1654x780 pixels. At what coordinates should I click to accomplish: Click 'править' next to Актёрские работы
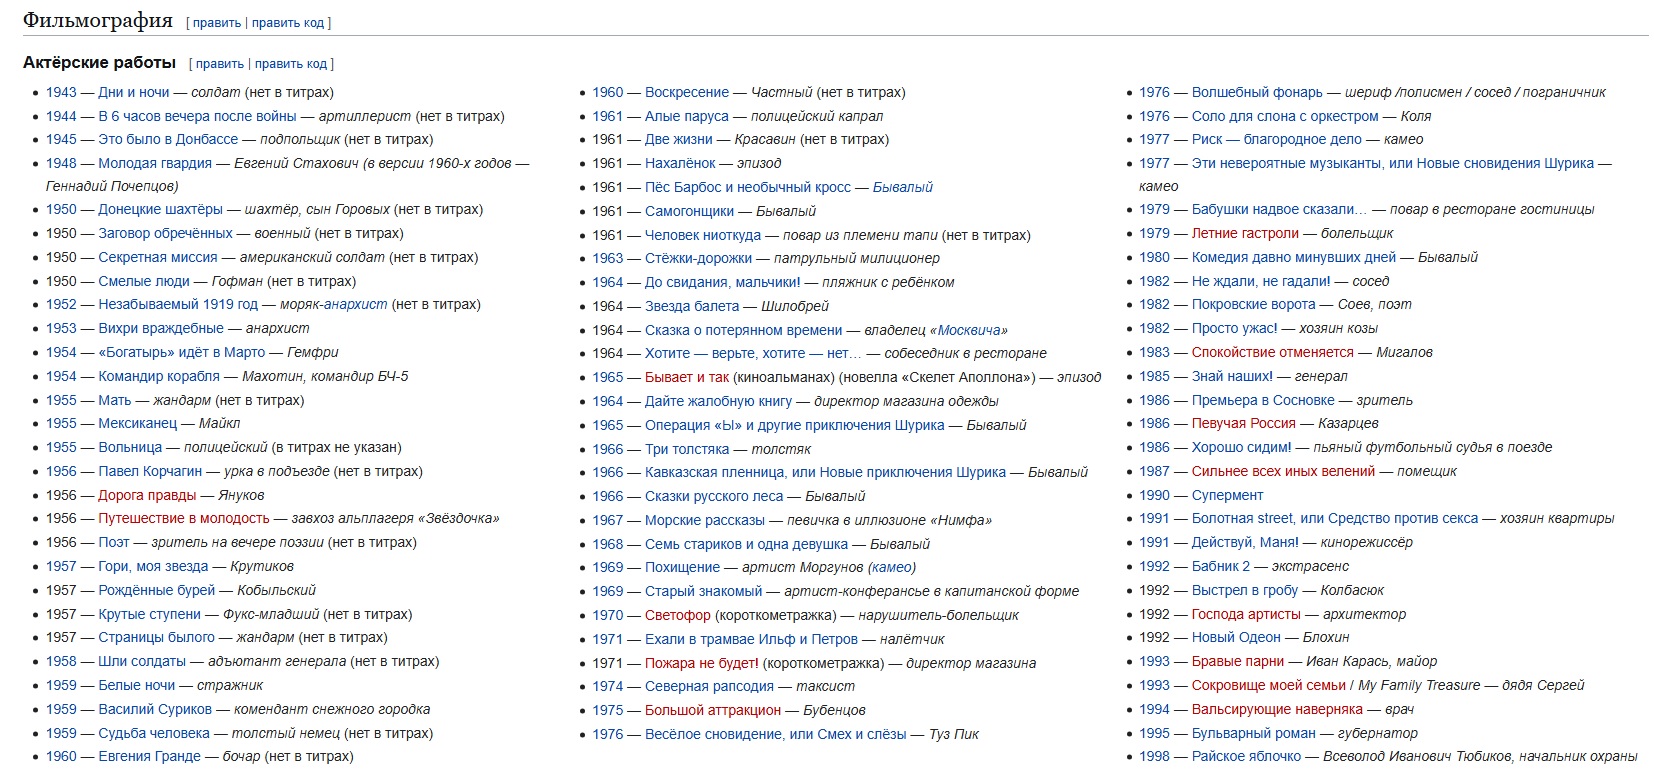click(220, 63)
